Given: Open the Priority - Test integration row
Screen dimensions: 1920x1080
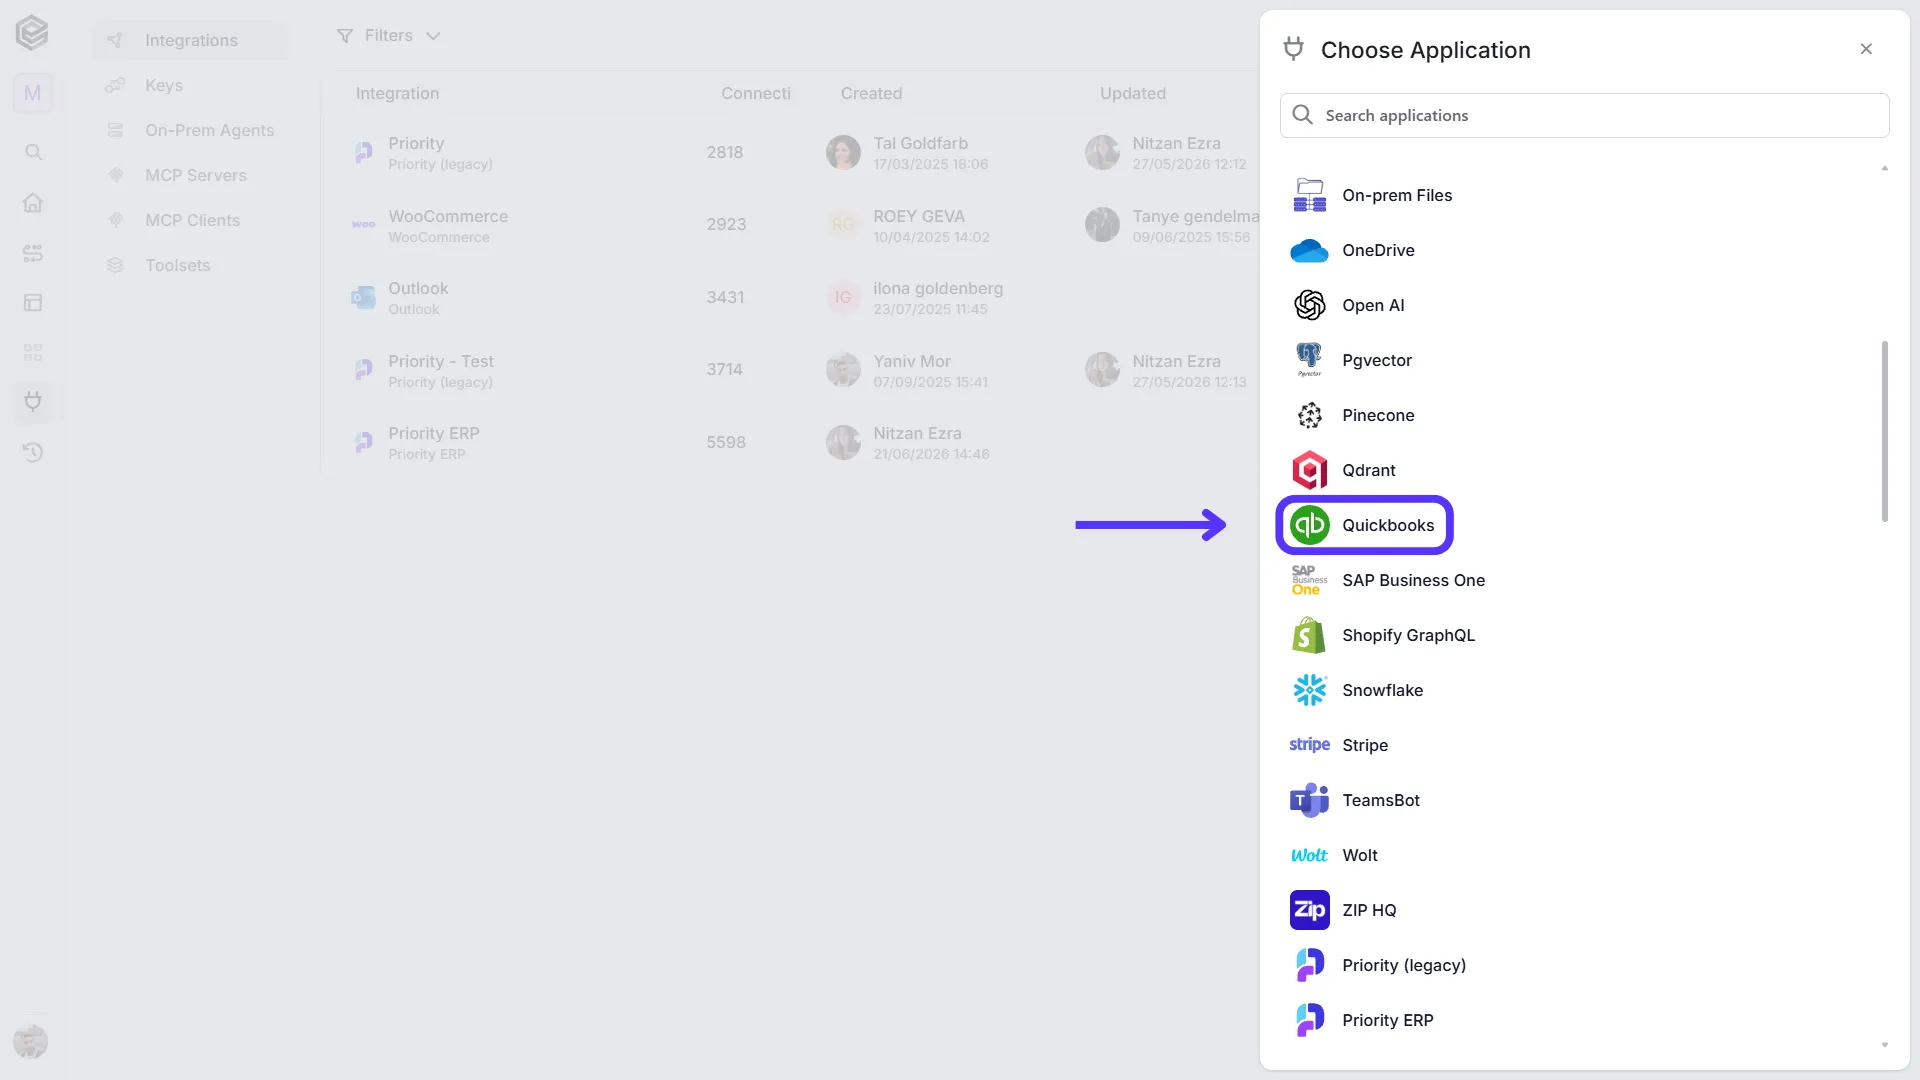Looking at the screenshot, I should (790, 370).
